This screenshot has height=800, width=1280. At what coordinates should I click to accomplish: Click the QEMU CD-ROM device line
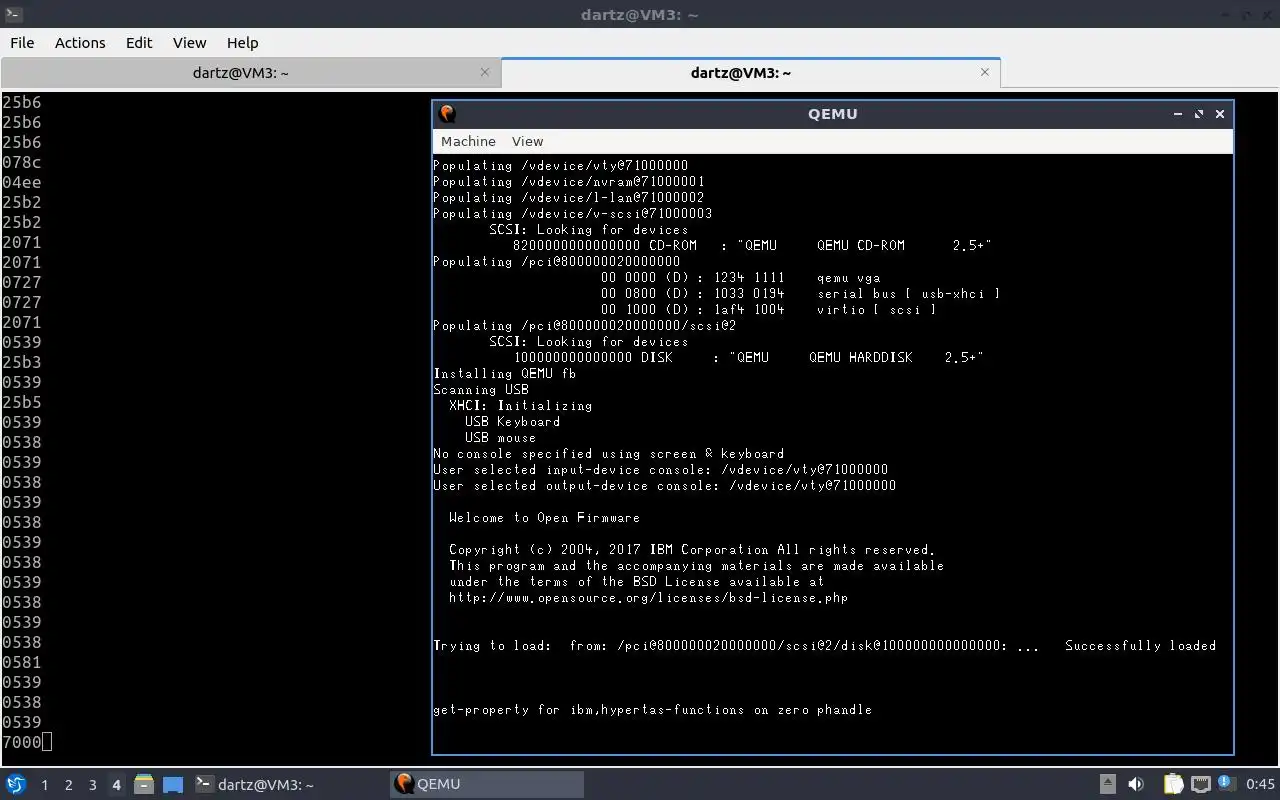pyautogui.click(x=752, y=246)
